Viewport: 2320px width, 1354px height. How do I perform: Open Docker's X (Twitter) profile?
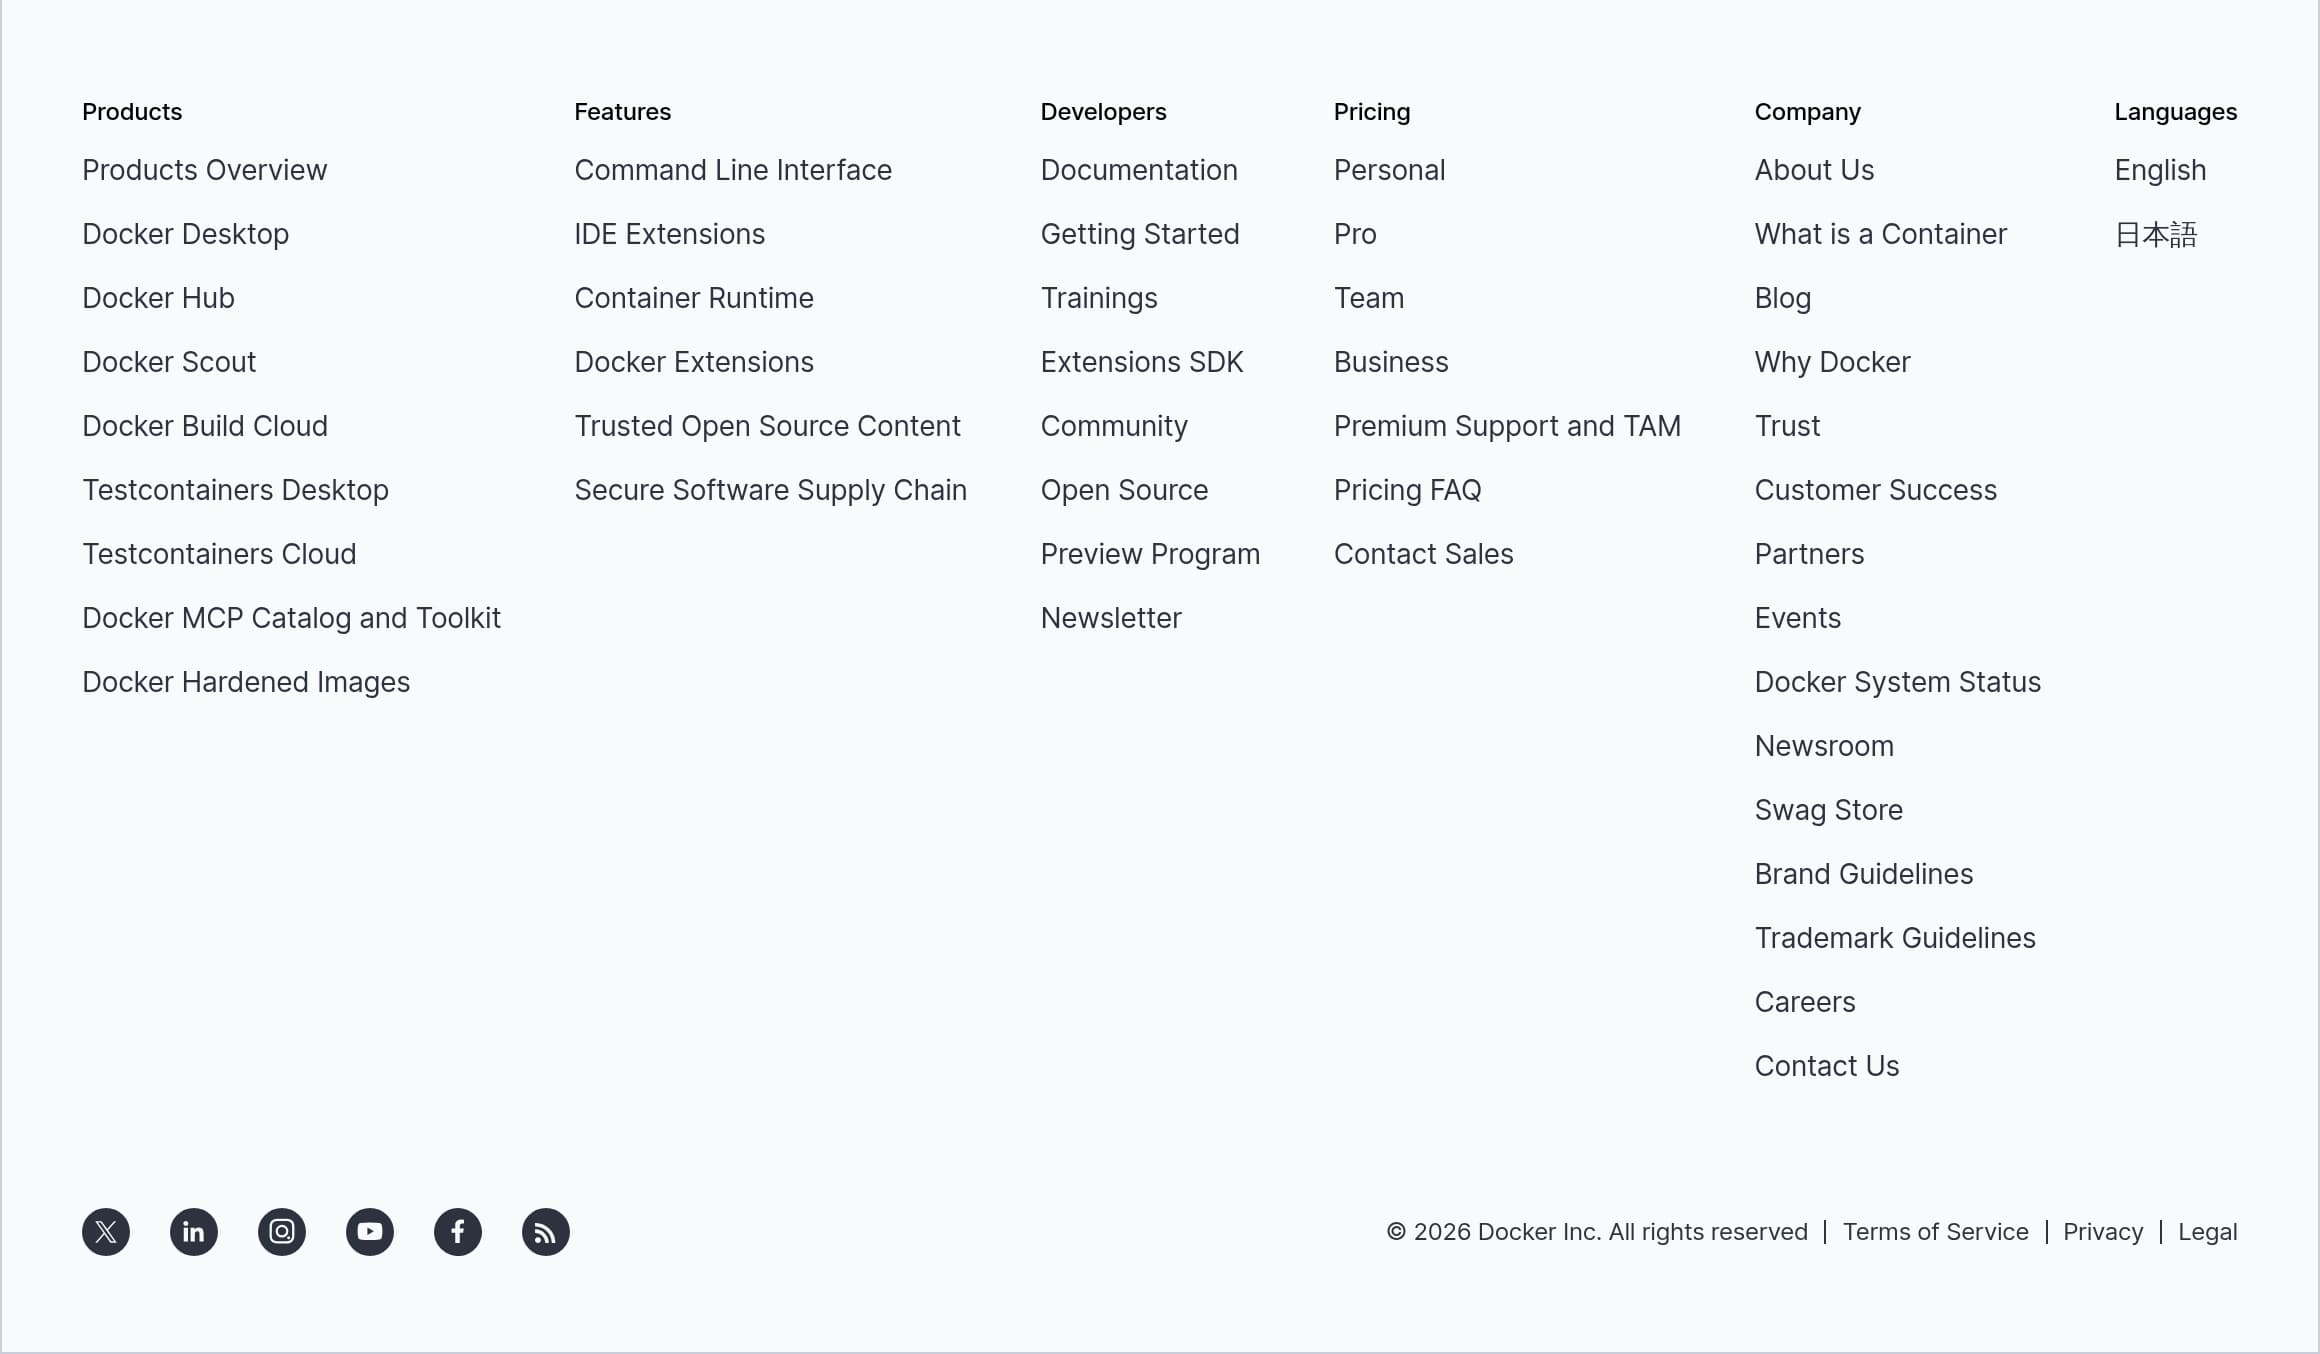(x=105, y=1232)
